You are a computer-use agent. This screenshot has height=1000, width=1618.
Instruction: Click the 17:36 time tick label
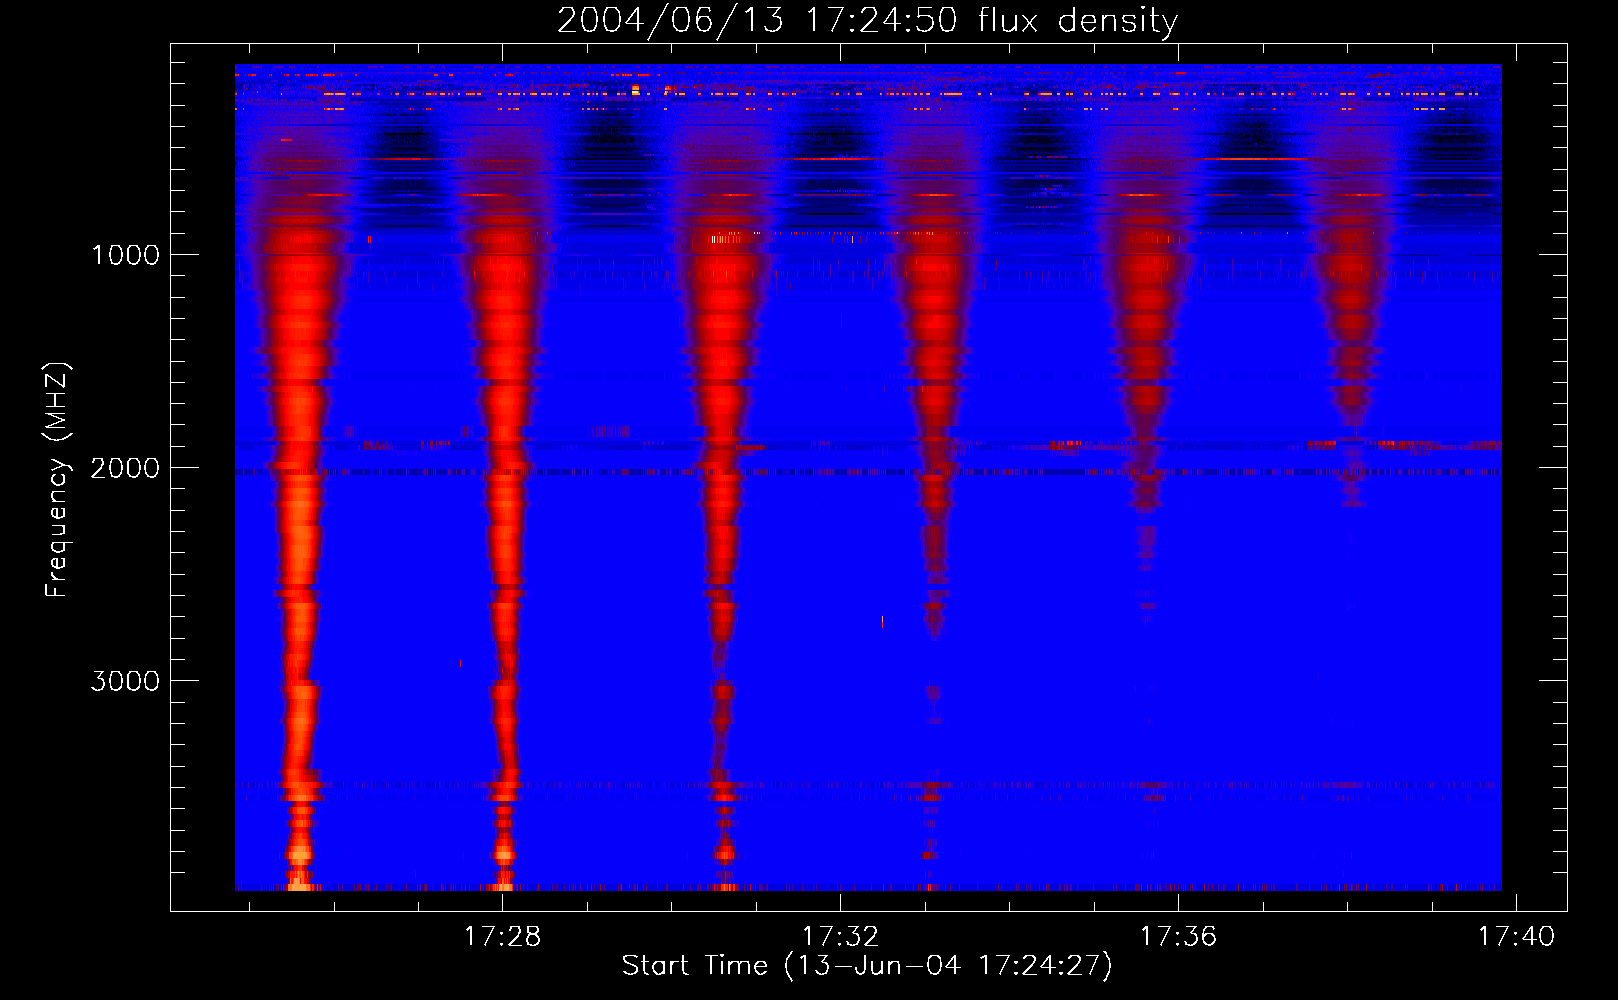click(x=1178, y=937)
